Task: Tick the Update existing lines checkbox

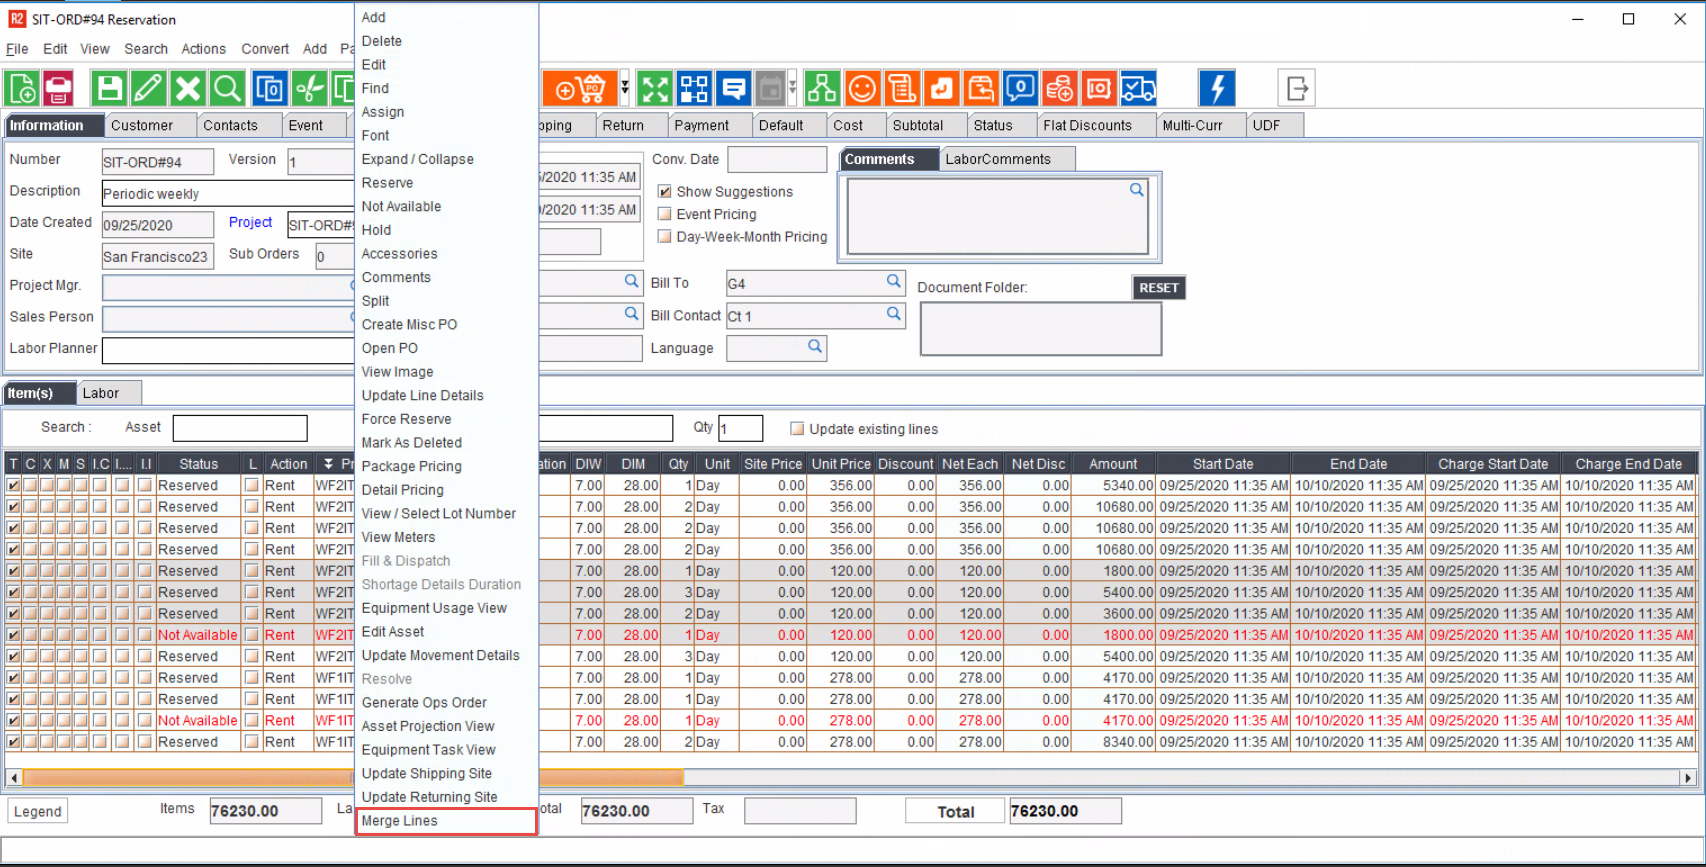Action: pyautogui.click(x=797, y=429)
